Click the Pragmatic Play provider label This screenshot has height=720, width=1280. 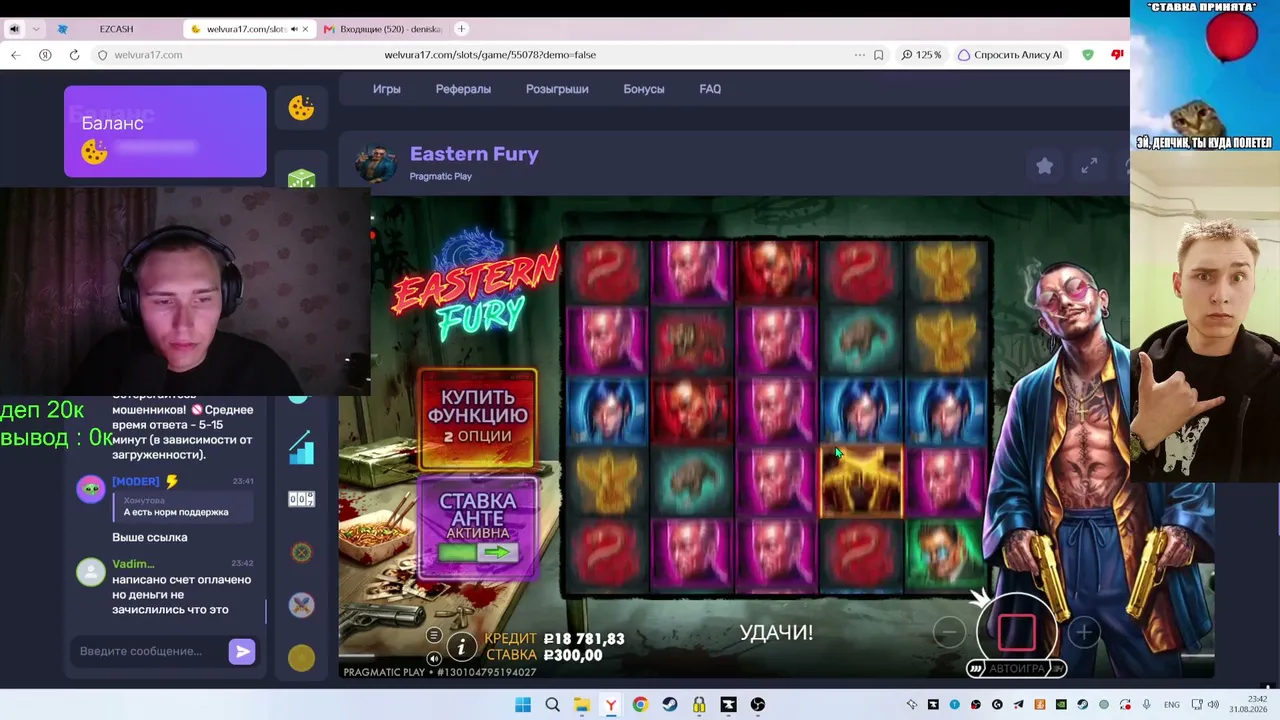tap(440, 177)
